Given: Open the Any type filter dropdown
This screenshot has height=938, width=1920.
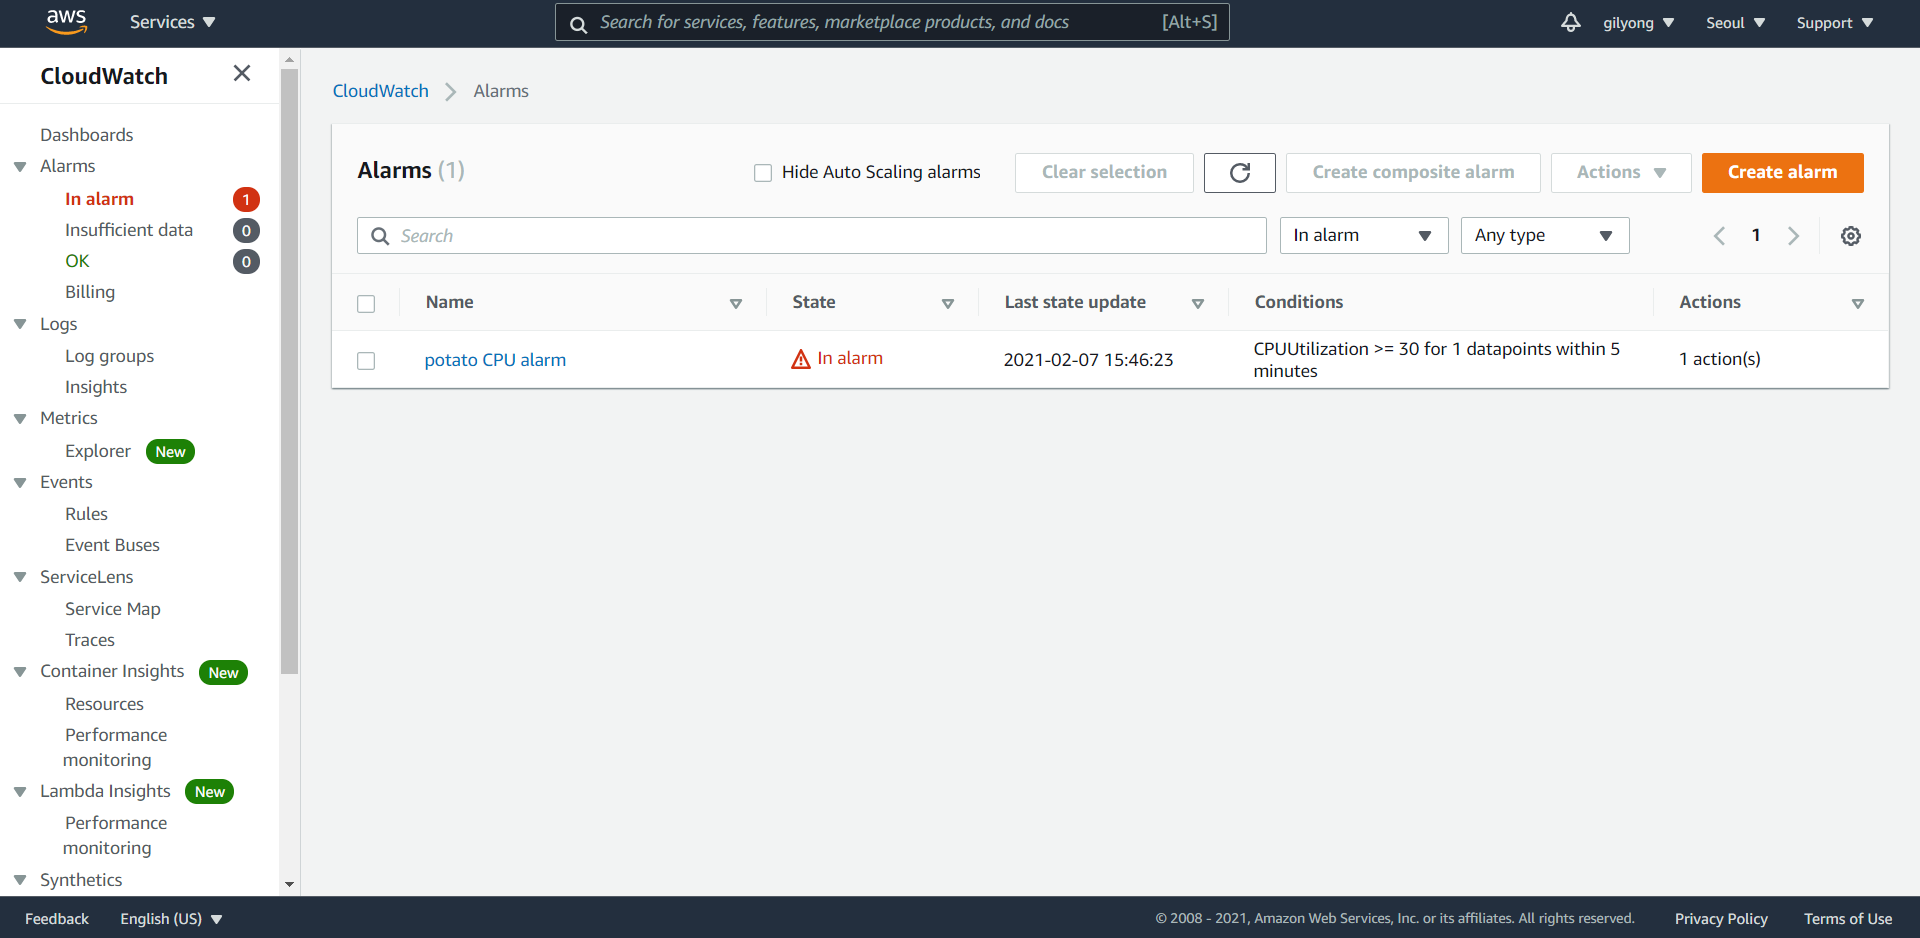Looking at the screenshot, I should pyautogui.click(x=1545, y=236).
